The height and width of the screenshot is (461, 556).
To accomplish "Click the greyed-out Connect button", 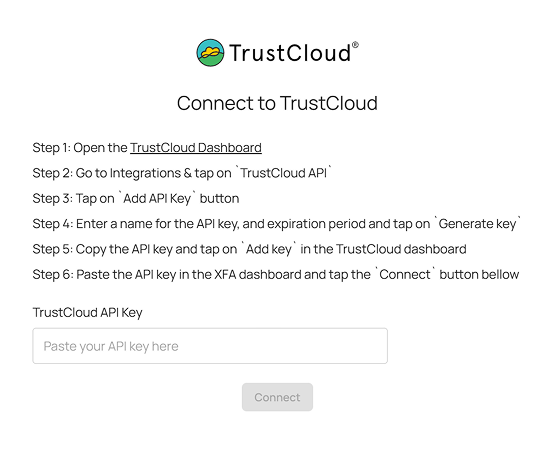I will [x=277, y=397].
